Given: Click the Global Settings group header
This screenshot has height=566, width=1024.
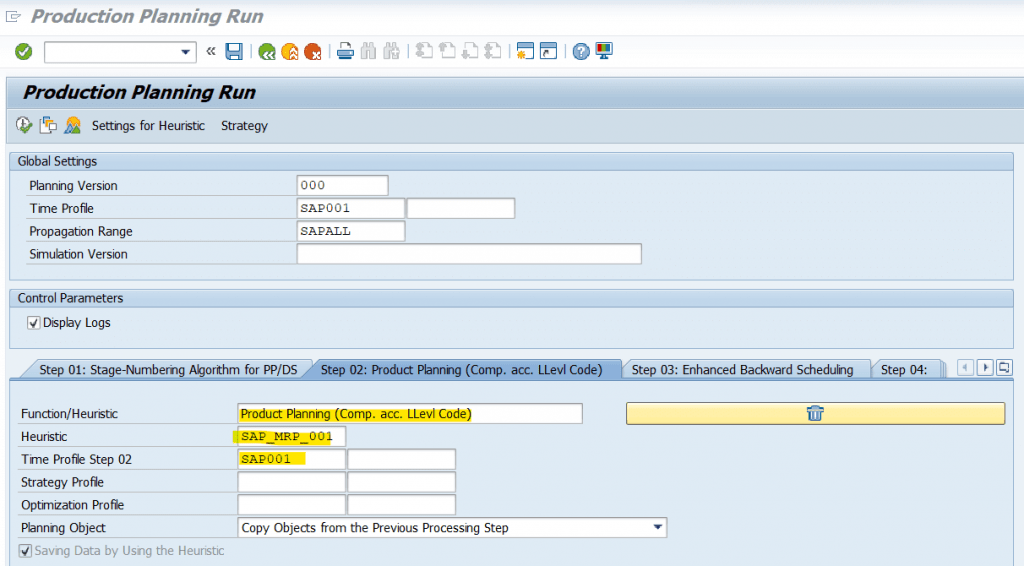Looking at the screenshot, I should coord(511,161).
